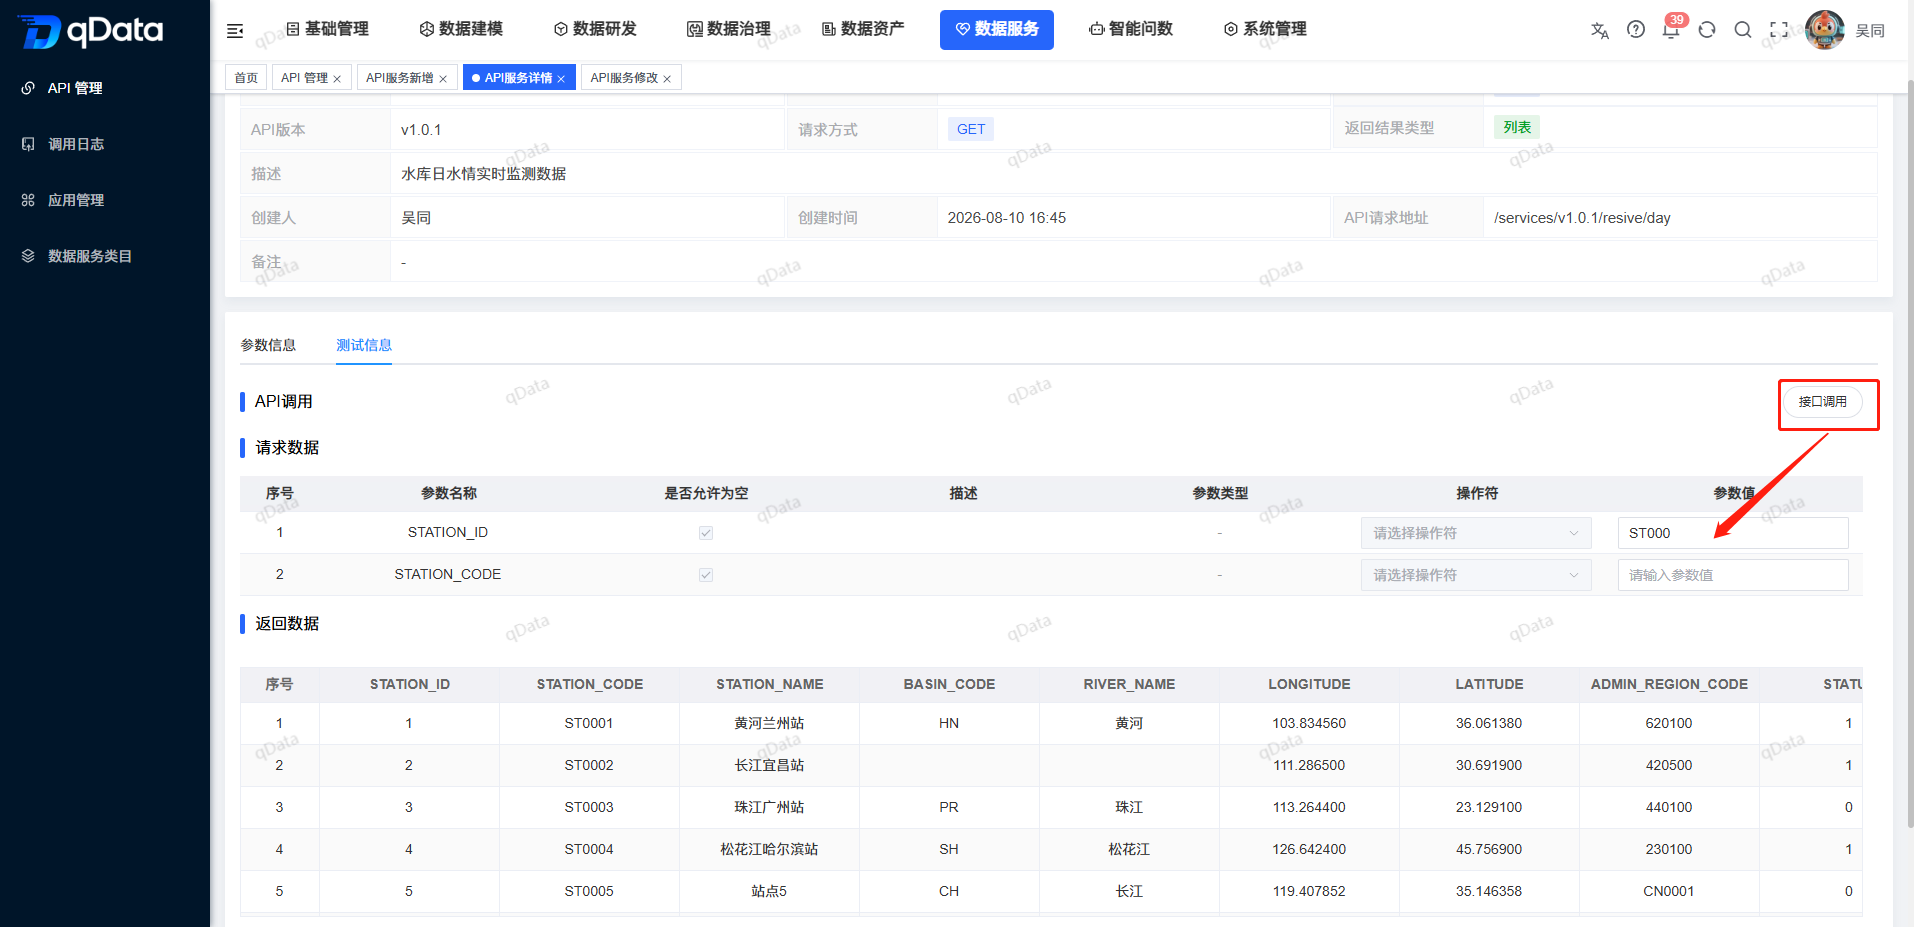Image resolution: width=1914 pixels, height=927 pixels.
Task: Open operator dropdown for STATION_ID row
Action: click(x=1475, y=533)
